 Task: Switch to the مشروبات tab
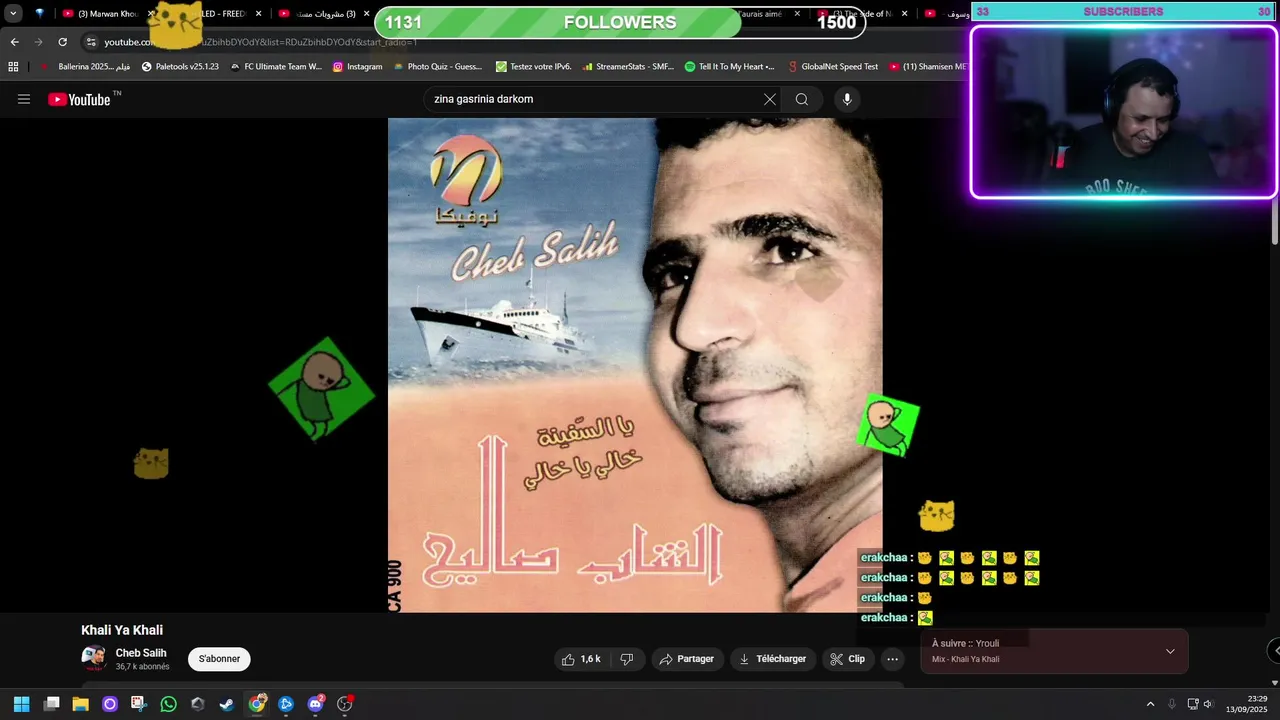coord(325,14)
